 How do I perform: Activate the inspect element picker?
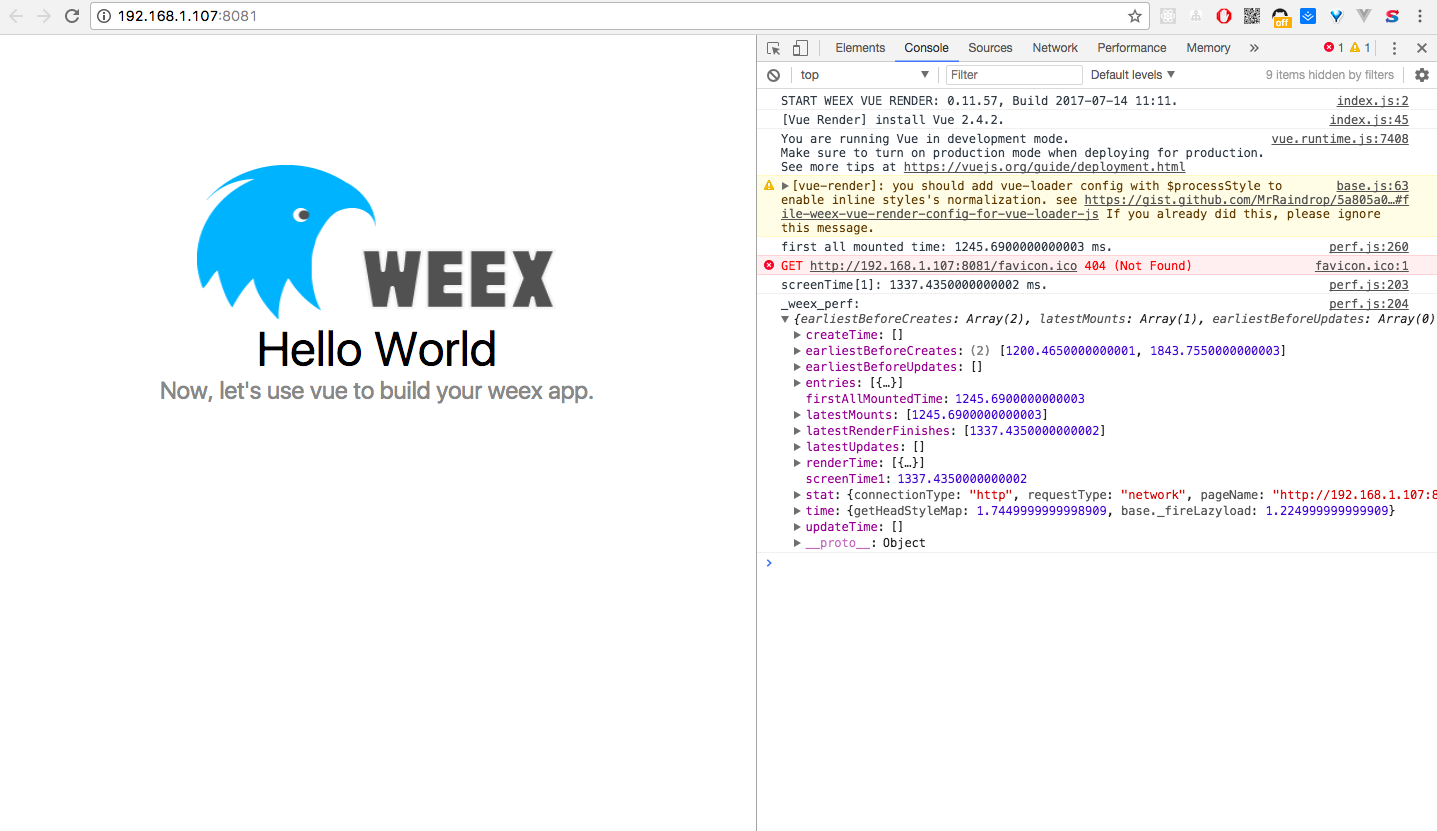[774, 48]
